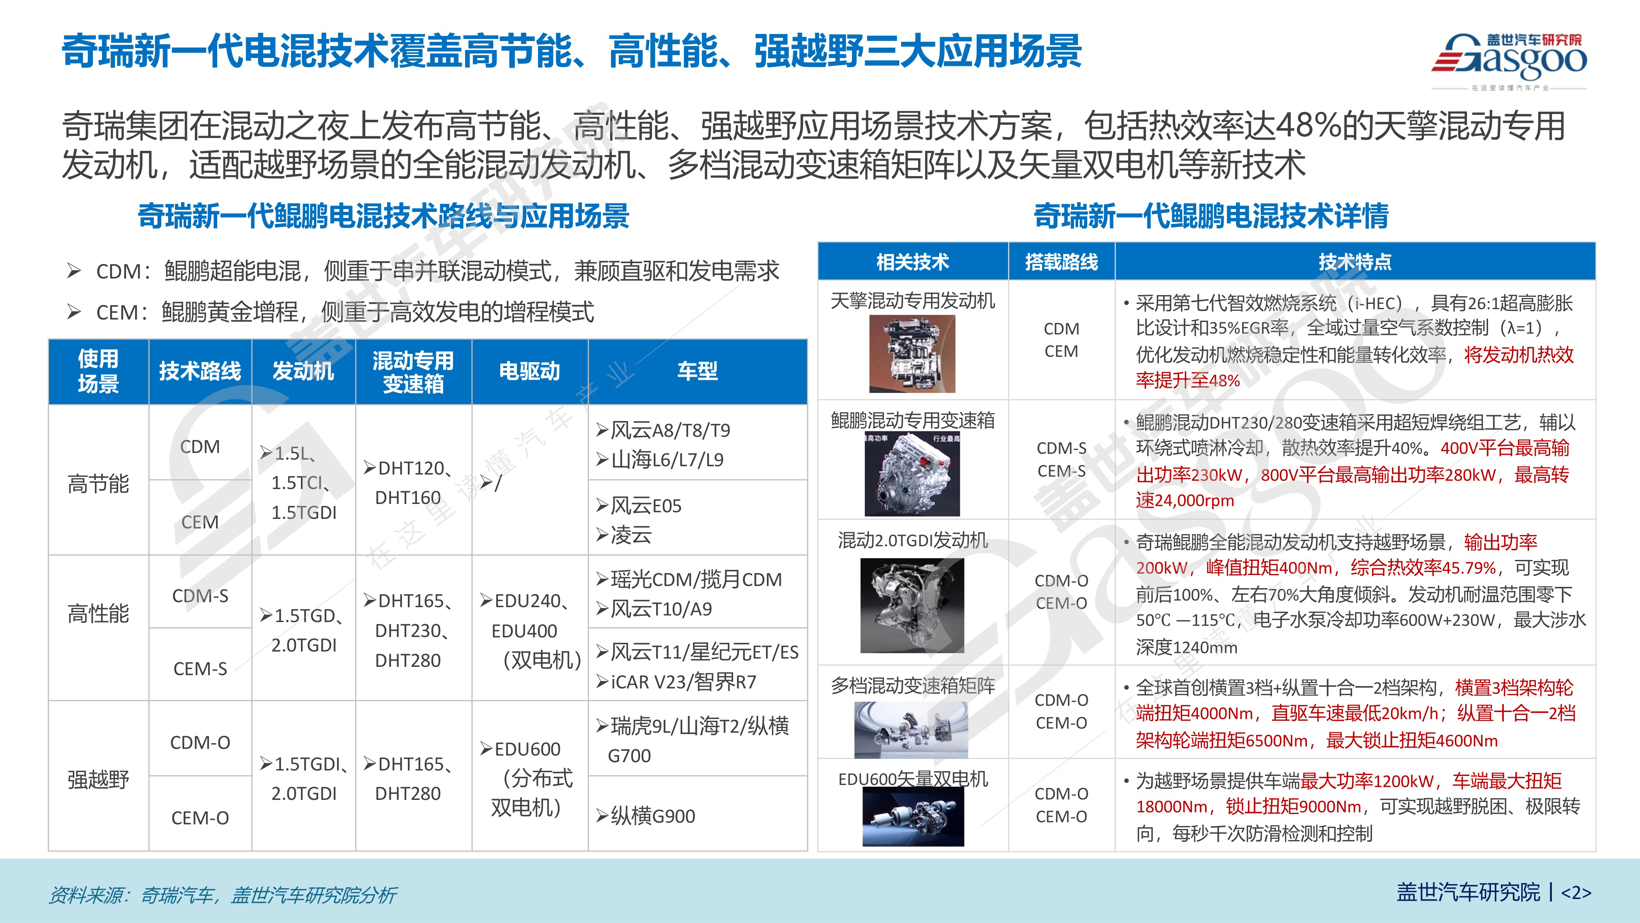The image size is (1640, 923).
Task: Click the 鲲鹏混动专用变速箱 product image
Action: pyautogui.click(x=912, y=475)
